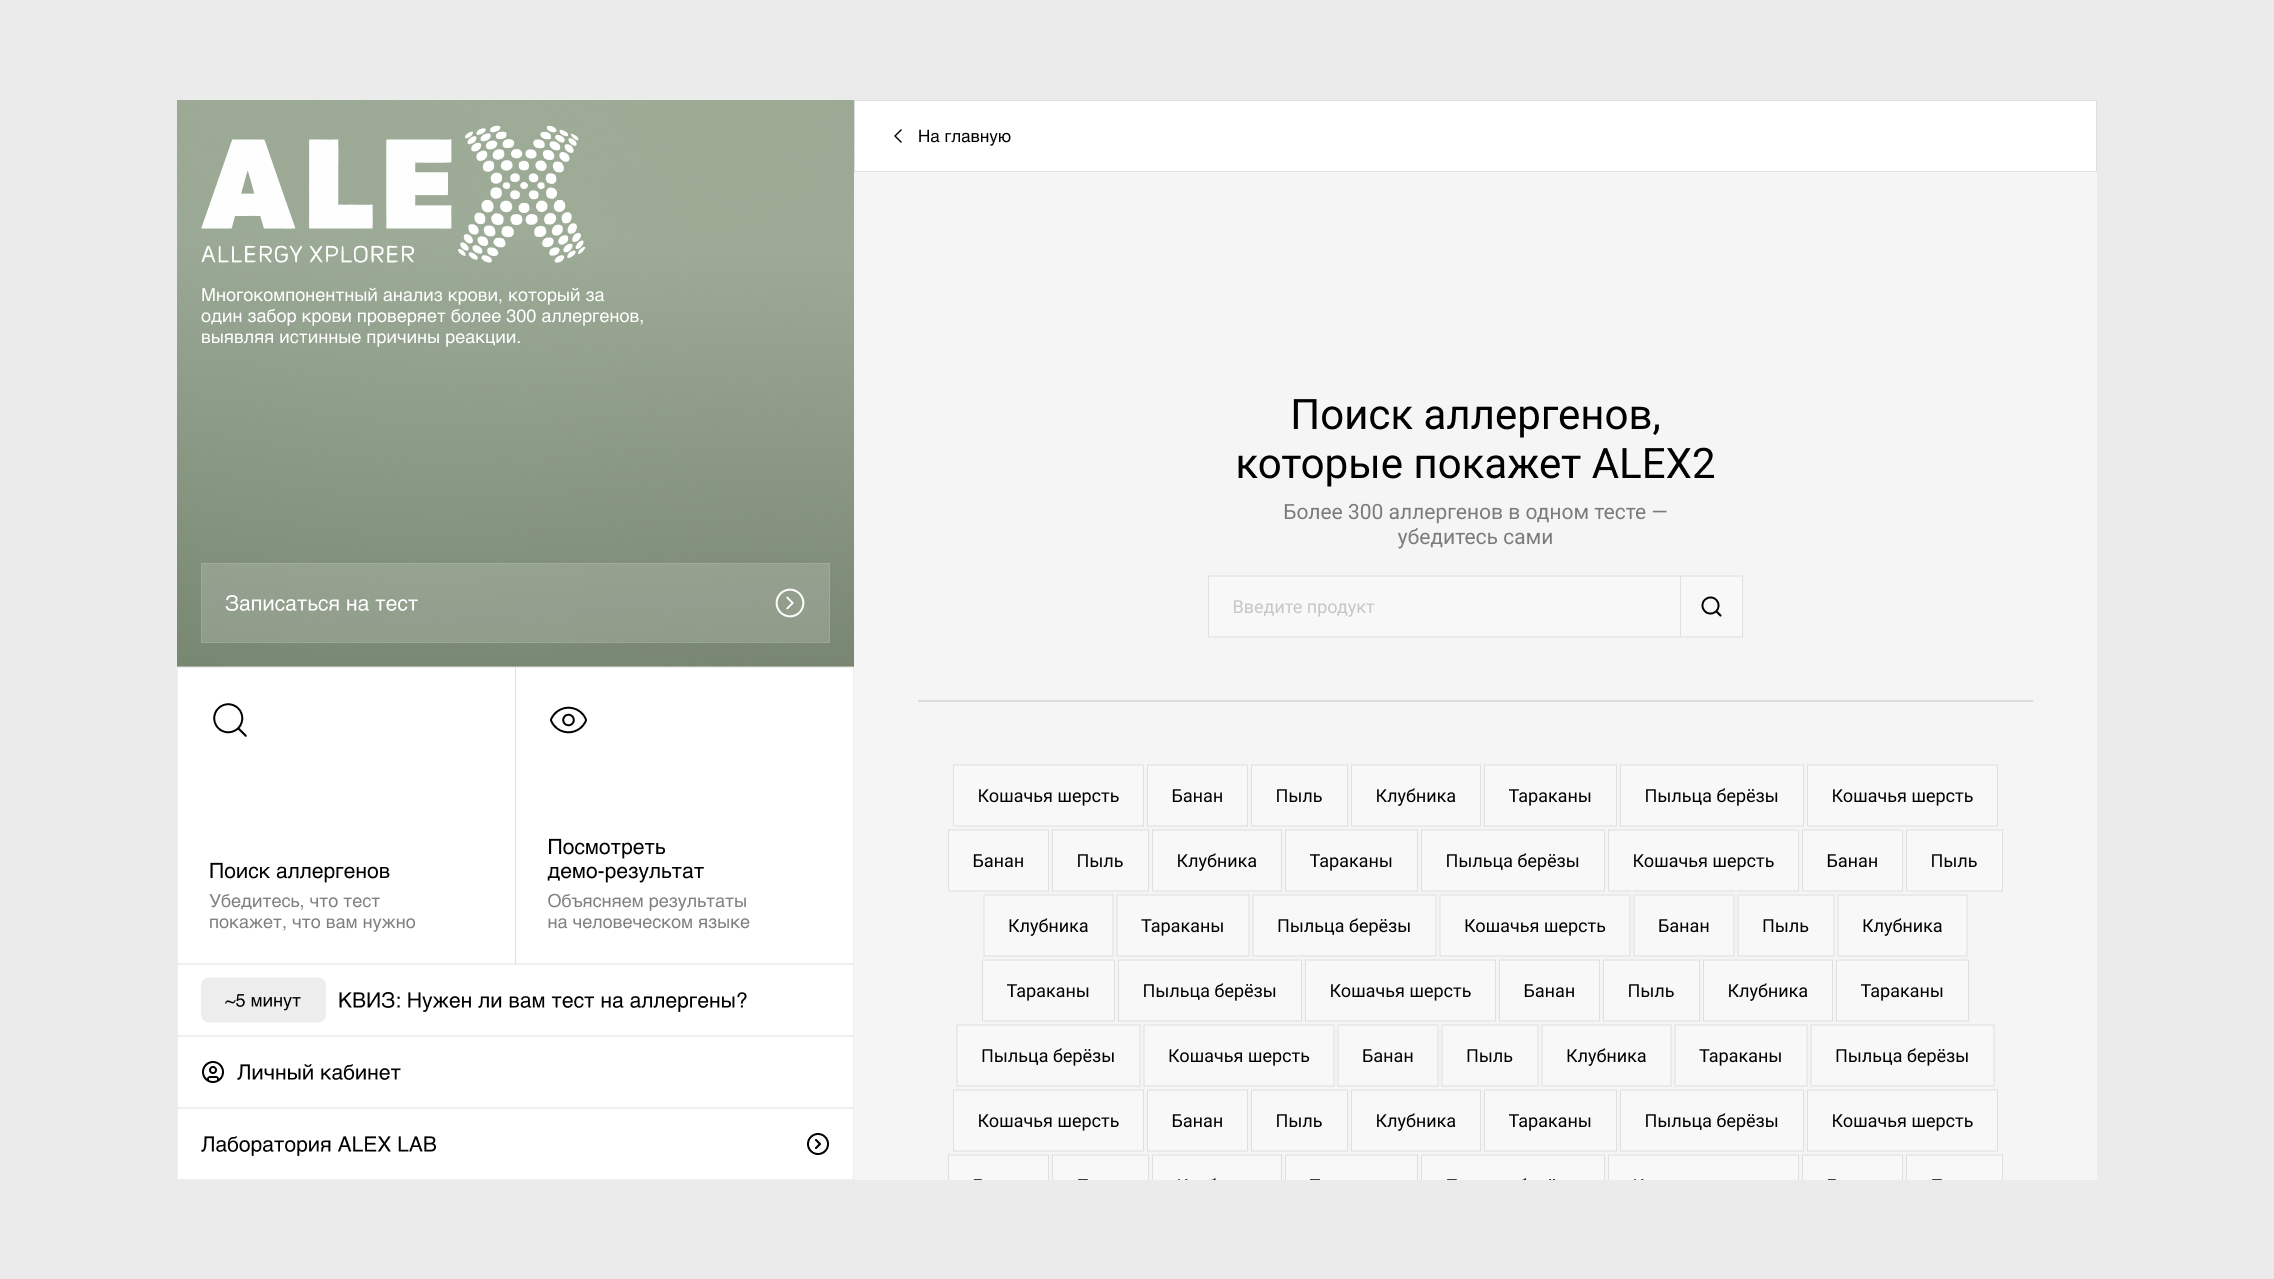Click the back chevron next to На главную

point(898,136)
